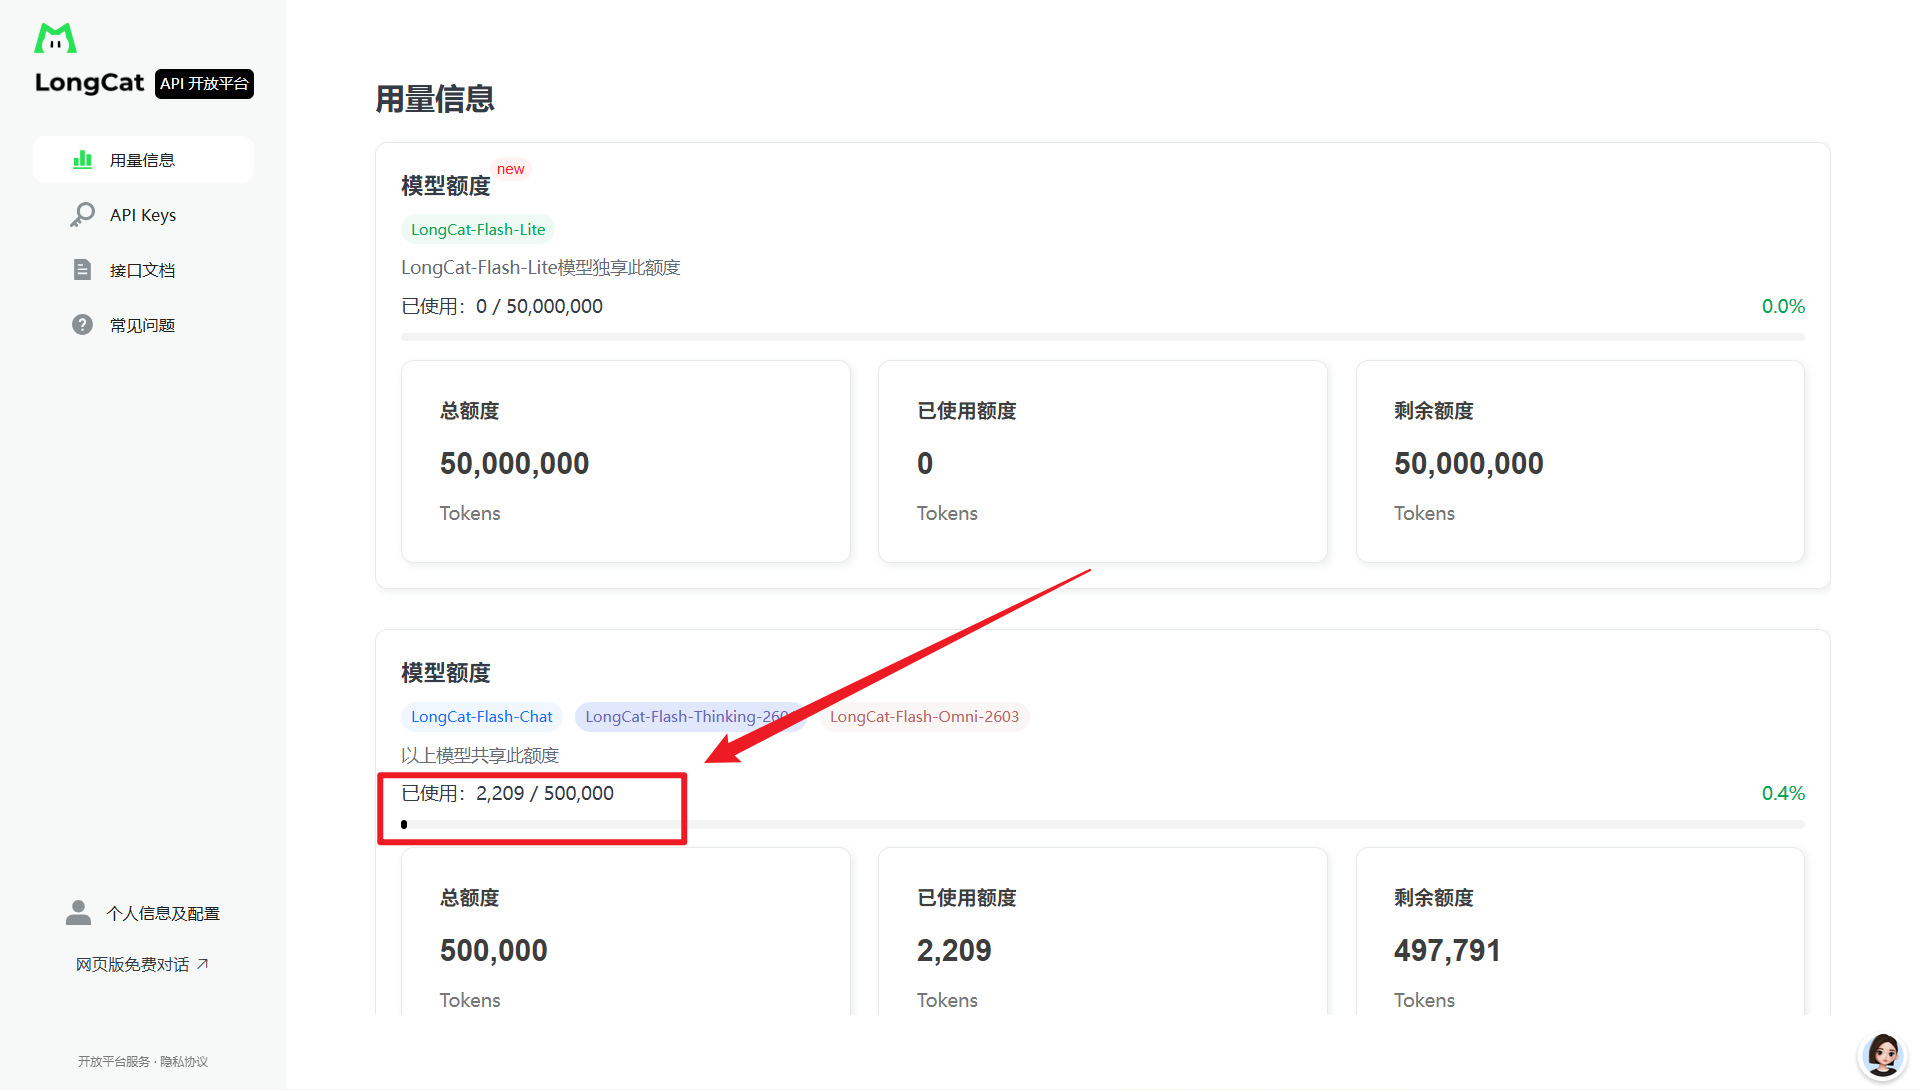This screenshot has width=1920, height=1090.
Task: Click the 已使用额度 0 value in Flash-Lite card
Action: point(925,464)
